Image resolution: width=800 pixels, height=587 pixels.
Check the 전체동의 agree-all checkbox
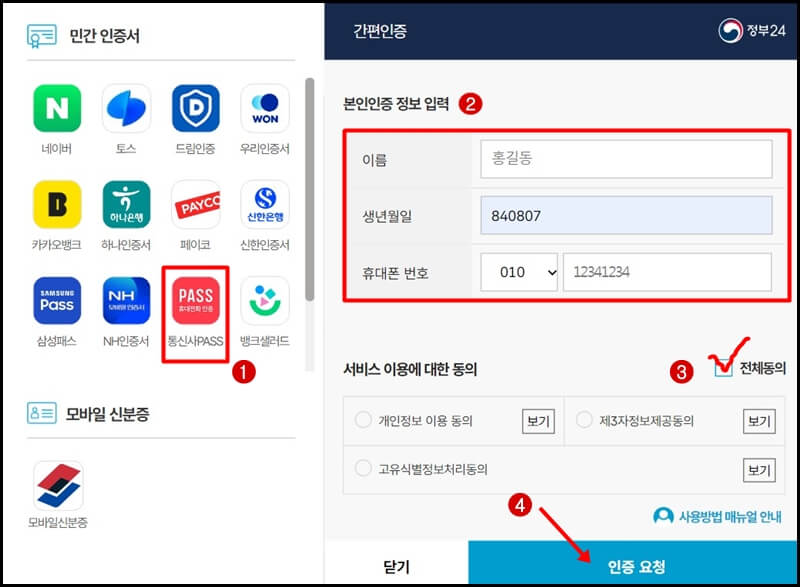[723, 368]
